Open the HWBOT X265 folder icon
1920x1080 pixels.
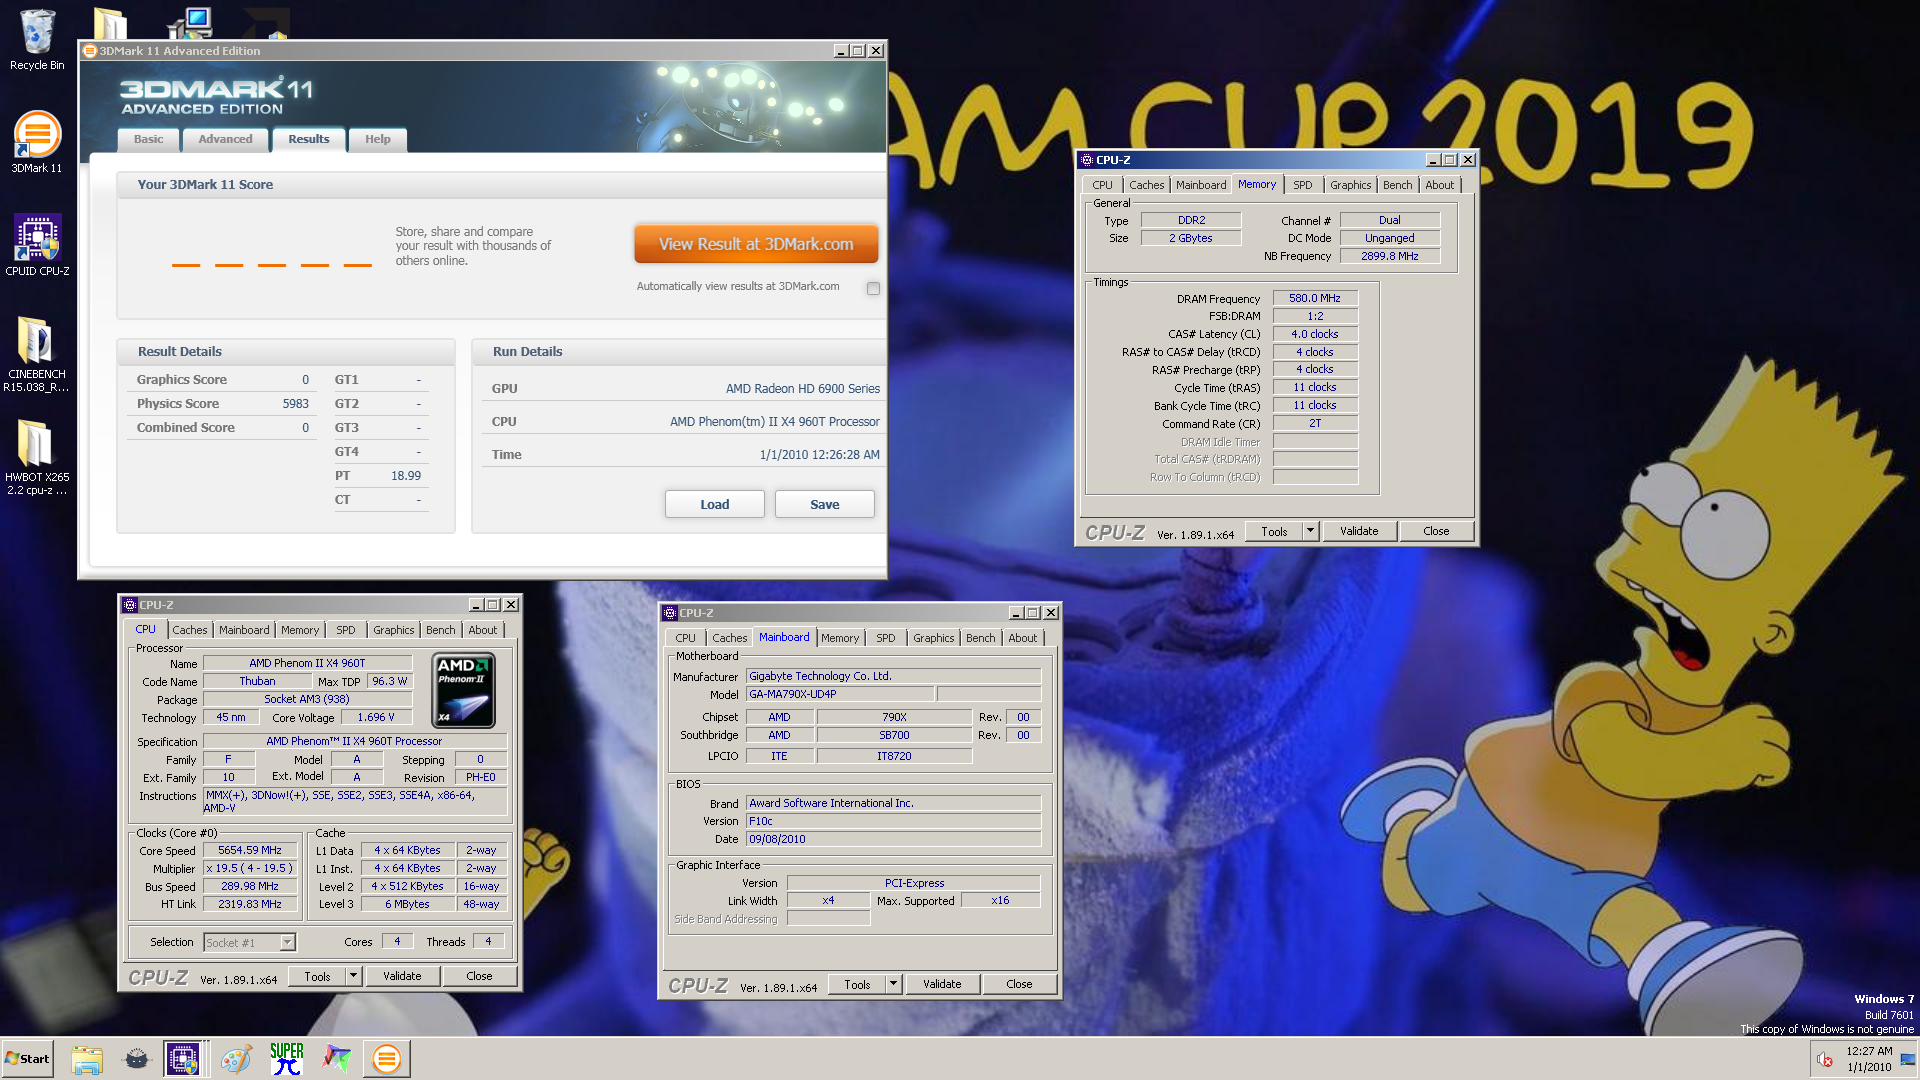coord(37,457)
